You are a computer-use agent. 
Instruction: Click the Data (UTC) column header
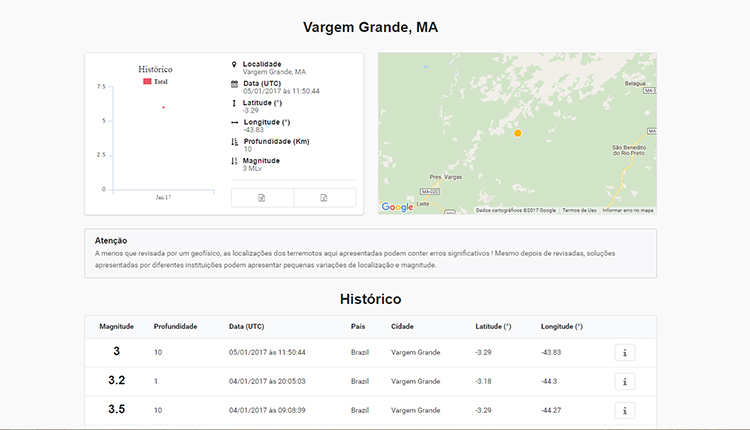pyautogui.click(x=246, y=326)
